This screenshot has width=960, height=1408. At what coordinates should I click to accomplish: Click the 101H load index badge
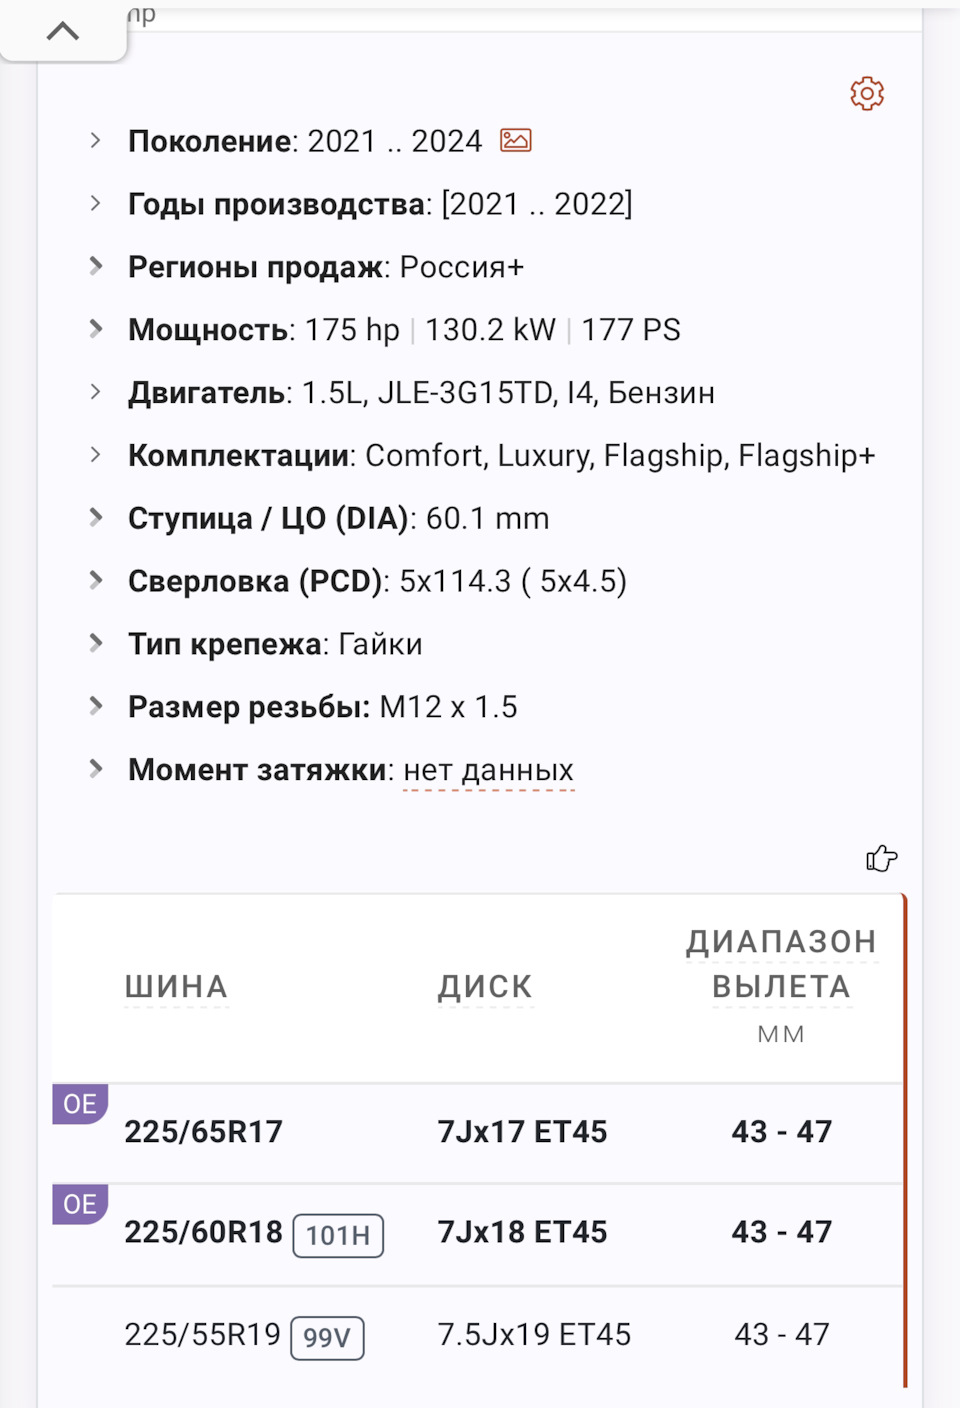click(338, 1235)
